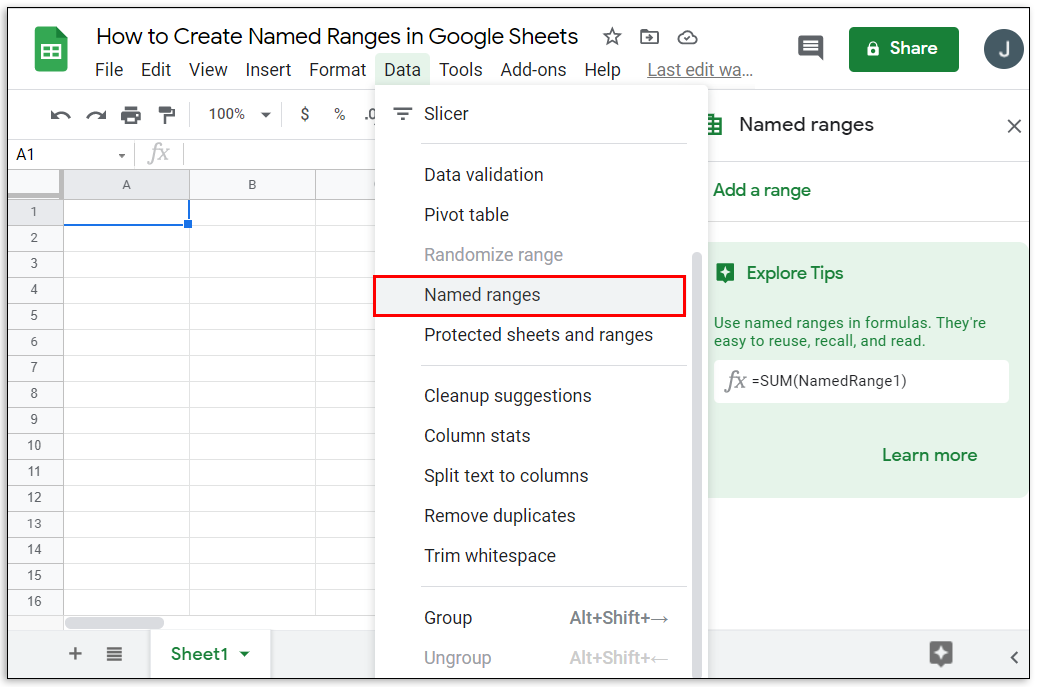Click the Add a range link
The height and width of the screenshot is (687, 1038).
[762, 190]
